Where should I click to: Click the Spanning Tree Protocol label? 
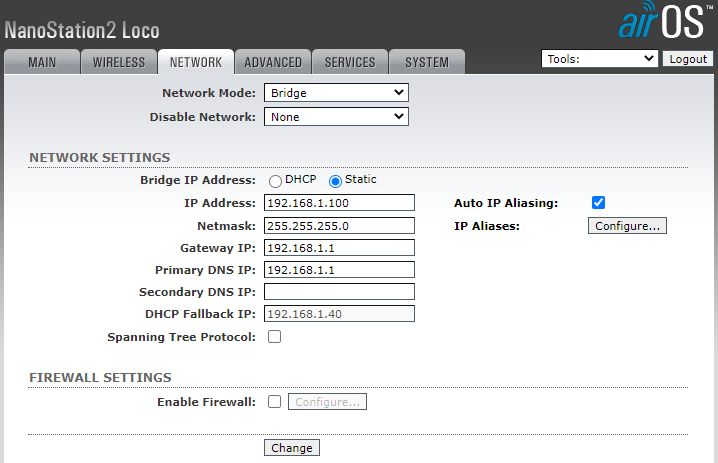[x=181, y=337]
